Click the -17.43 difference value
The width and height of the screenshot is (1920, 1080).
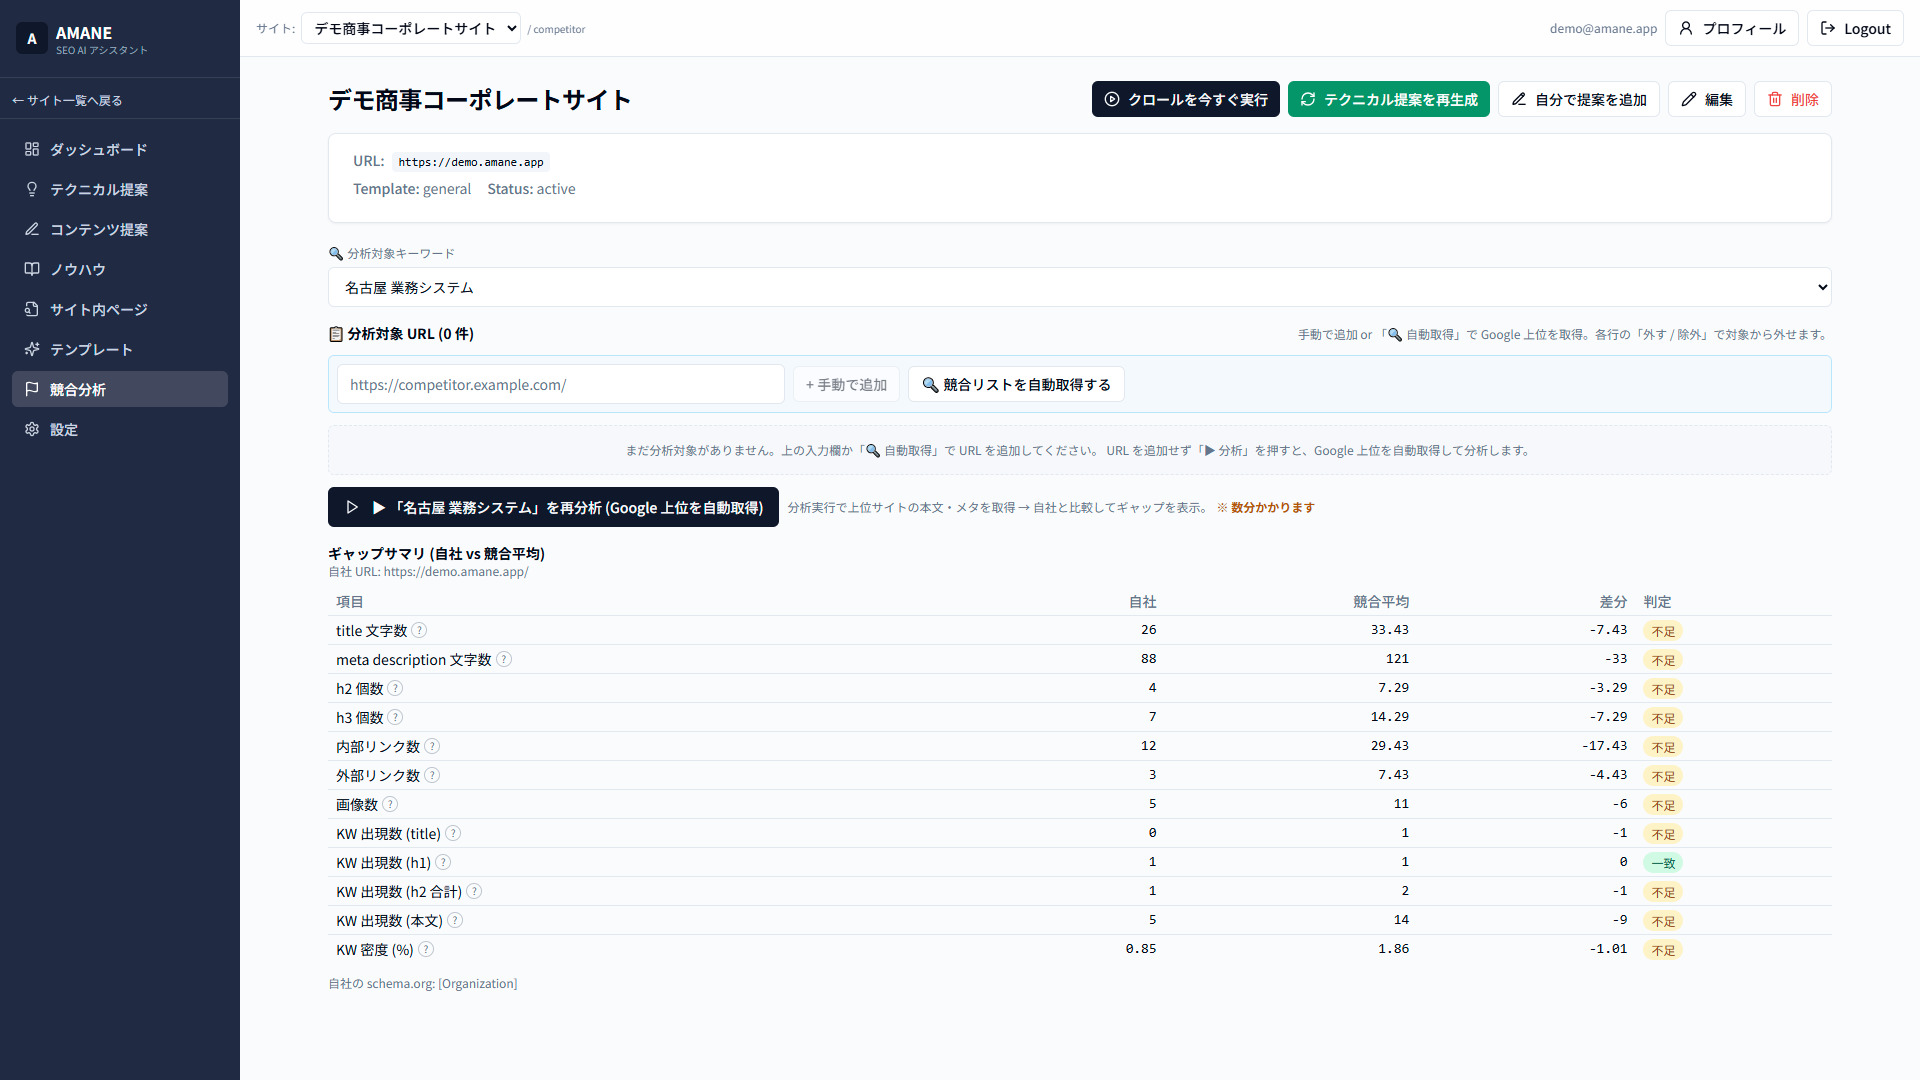pos(1604,746)
